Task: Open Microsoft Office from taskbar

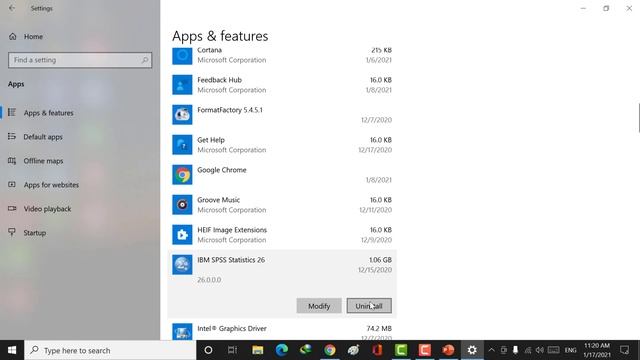Action: coord(377,350)
